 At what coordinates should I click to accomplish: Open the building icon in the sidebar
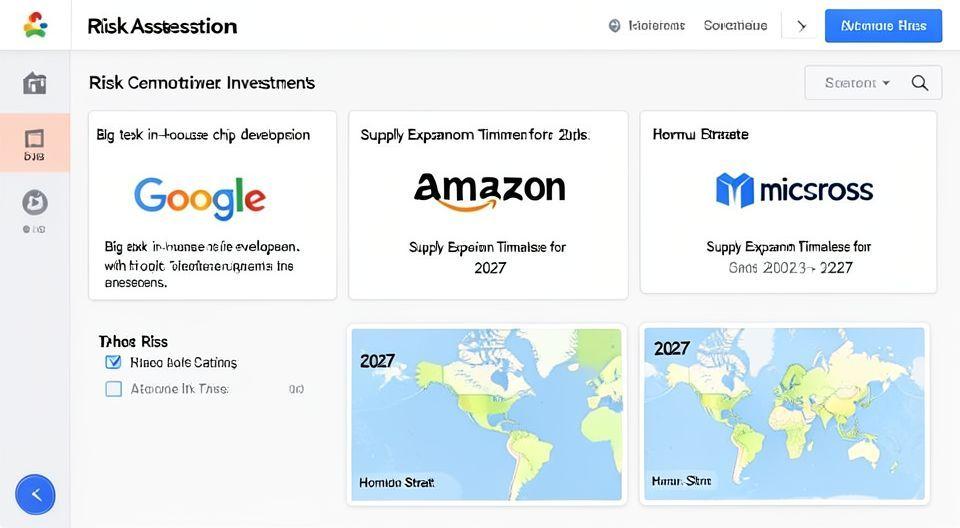35,83
